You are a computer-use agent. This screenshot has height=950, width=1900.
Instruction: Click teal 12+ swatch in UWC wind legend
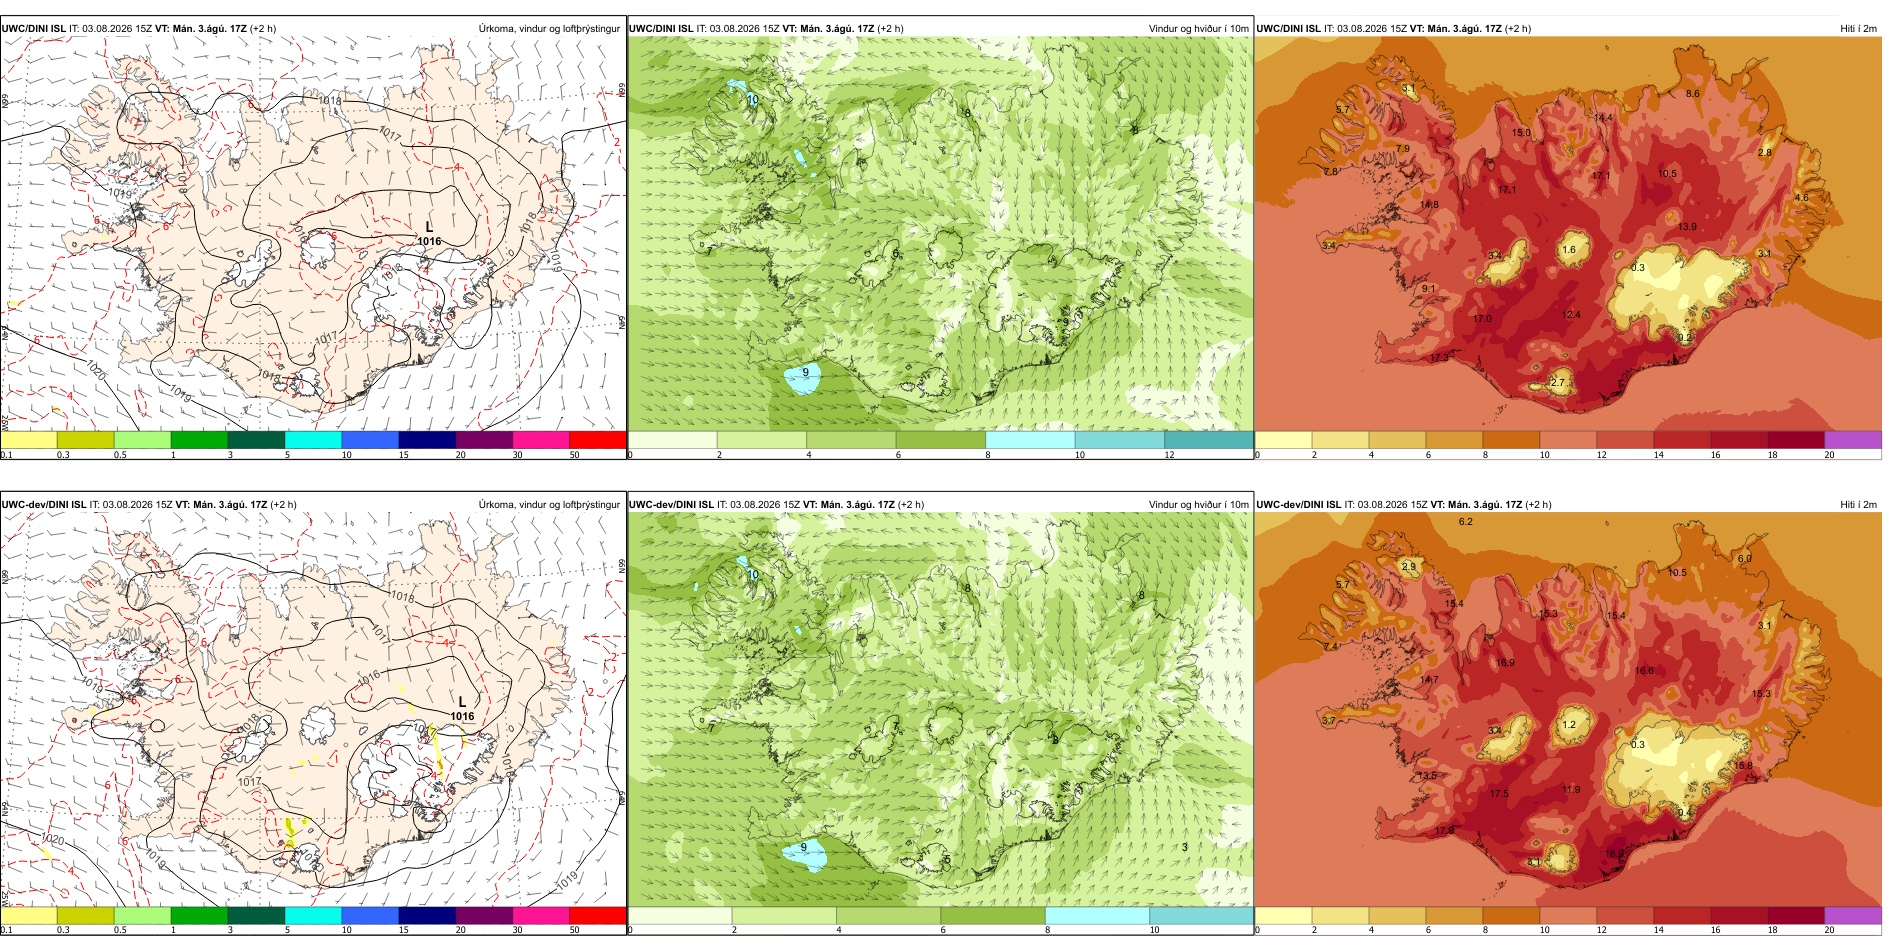click(x=1208, y=440)
